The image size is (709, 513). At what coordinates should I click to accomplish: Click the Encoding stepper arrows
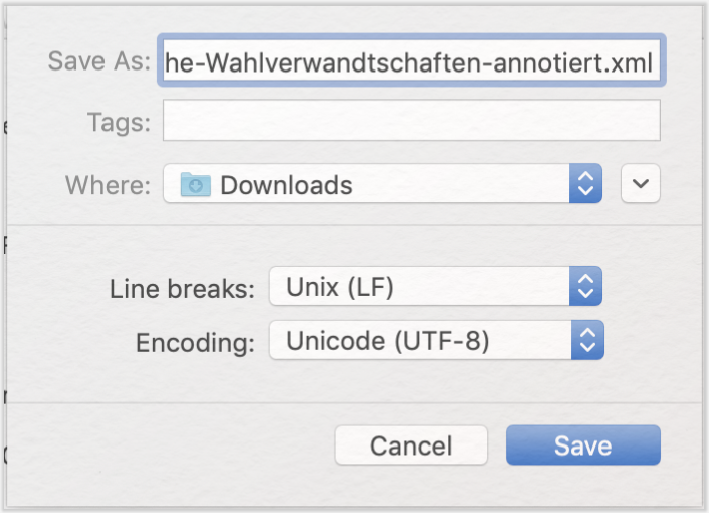pos(587,340)
